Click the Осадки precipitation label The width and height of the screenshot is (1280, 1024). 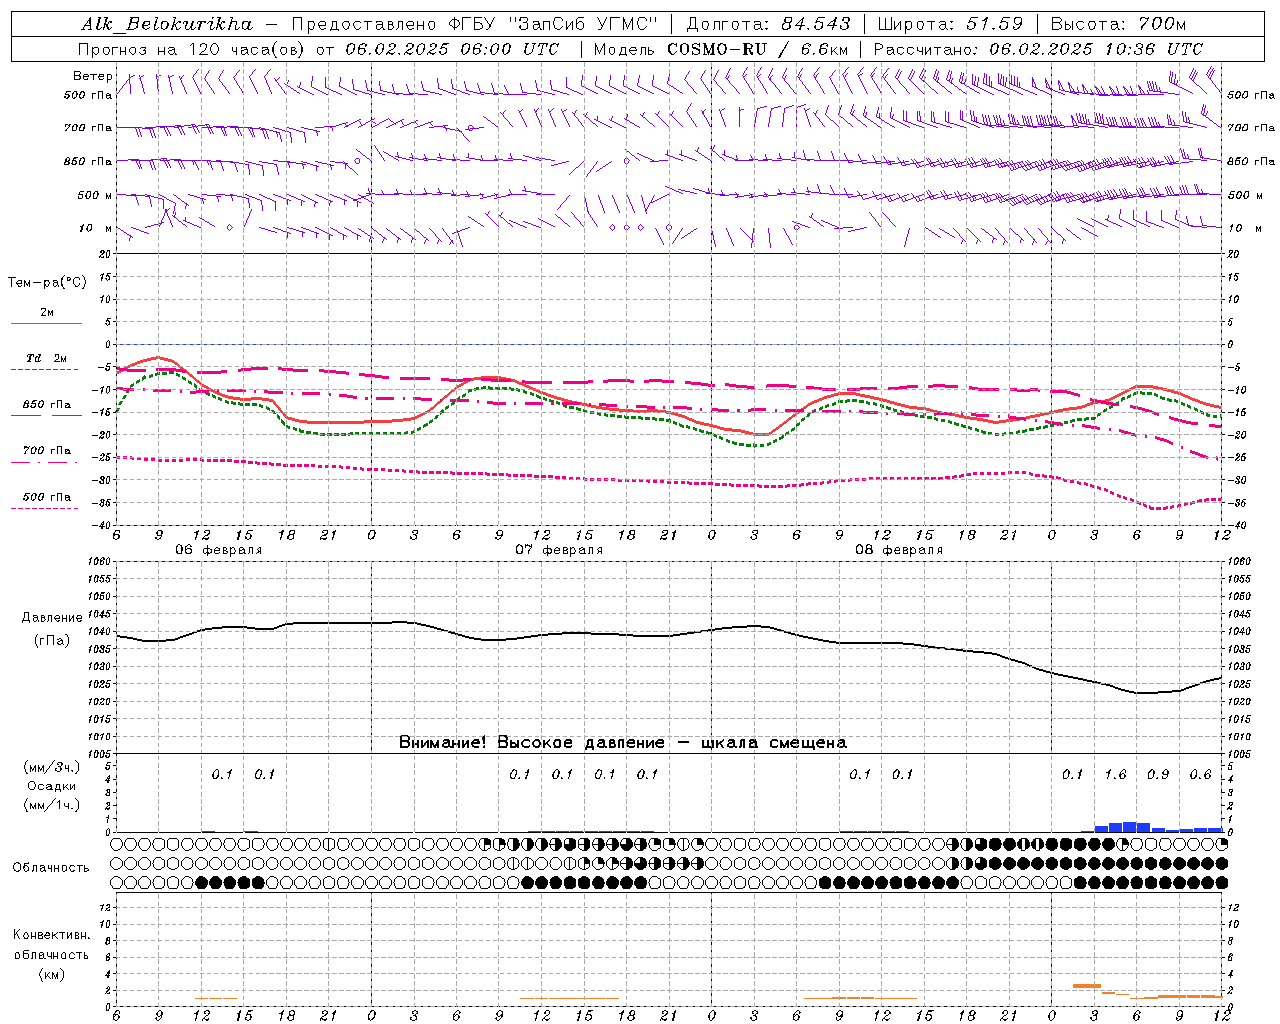52,786
